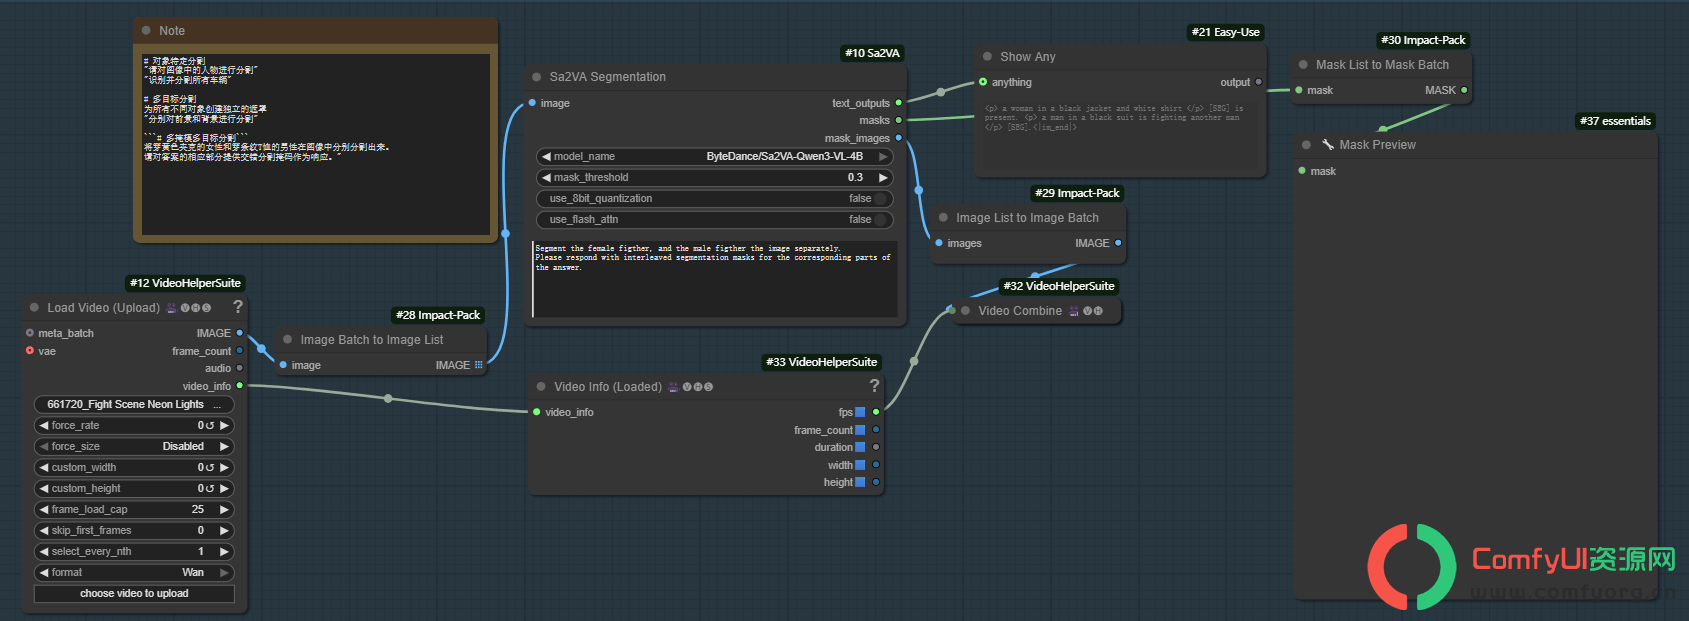Image resolution: width=1689 pixels, height=621 pixels.
Task: Toggle the use_flash_attn switch
Action: tap(714, 220)
